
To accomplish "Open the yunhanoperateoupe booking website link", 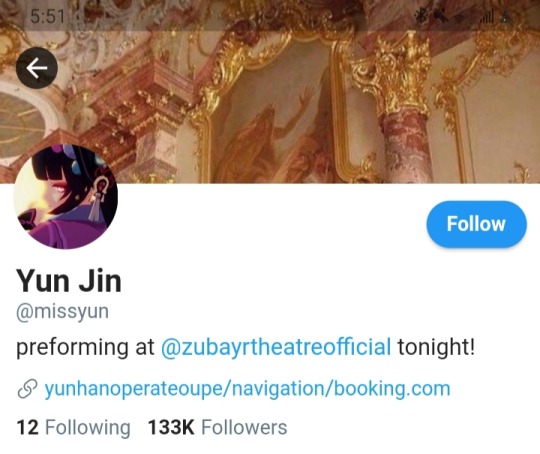I will (247, 389).
